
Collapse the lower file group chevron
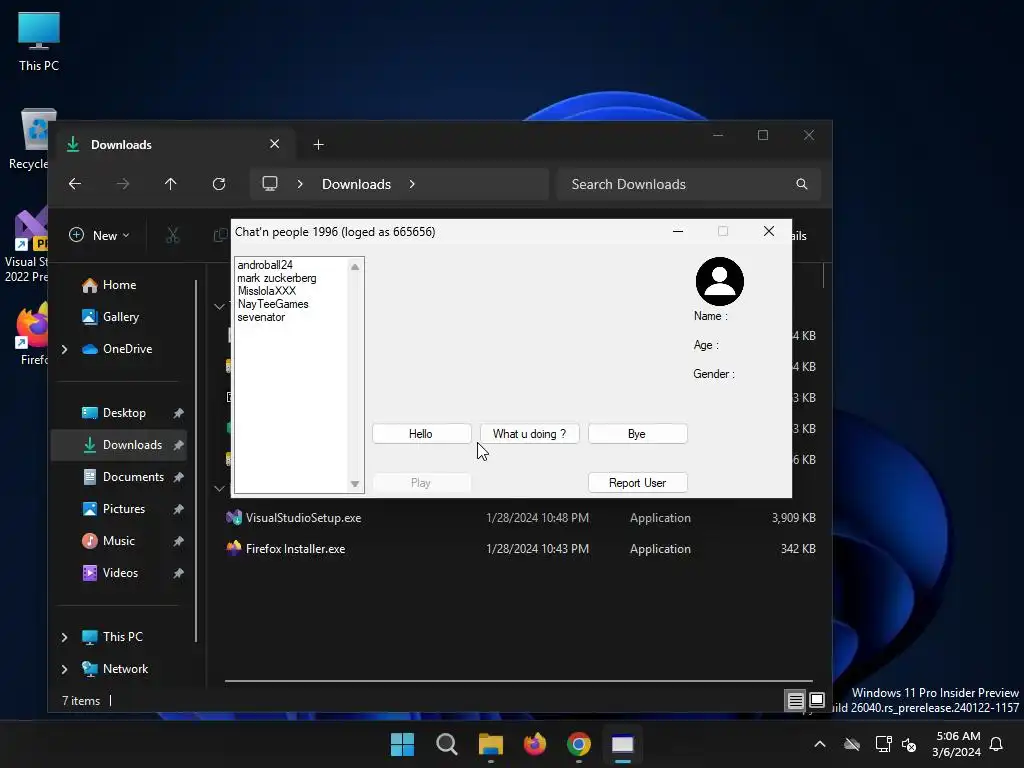coord(219,488)
